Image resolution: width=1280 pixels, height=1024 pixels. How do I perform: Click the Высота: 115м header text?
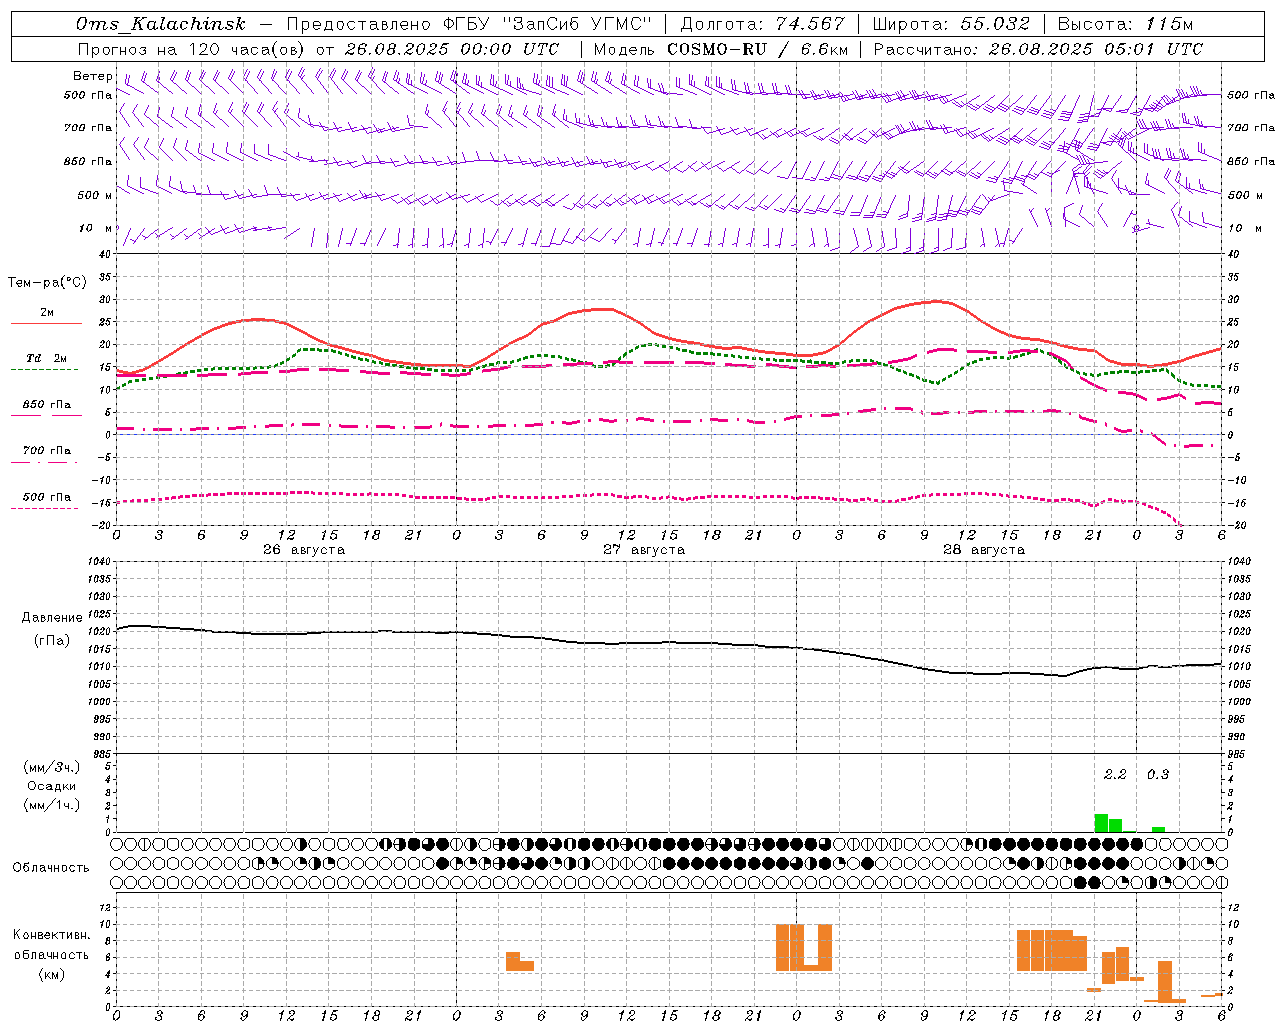click(1125, 24)
